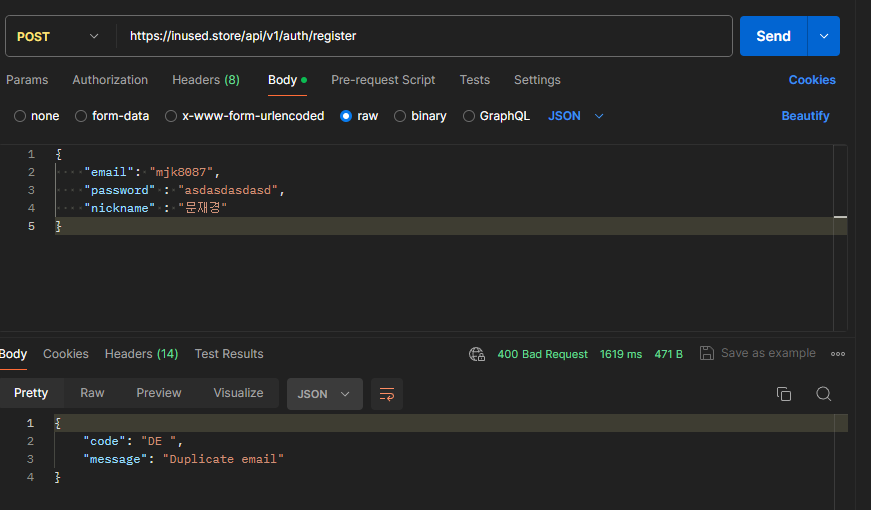This screenshot has width=871, height=510.
Task: Click the save icon beside Save as example
Action: tap(707, 353)
